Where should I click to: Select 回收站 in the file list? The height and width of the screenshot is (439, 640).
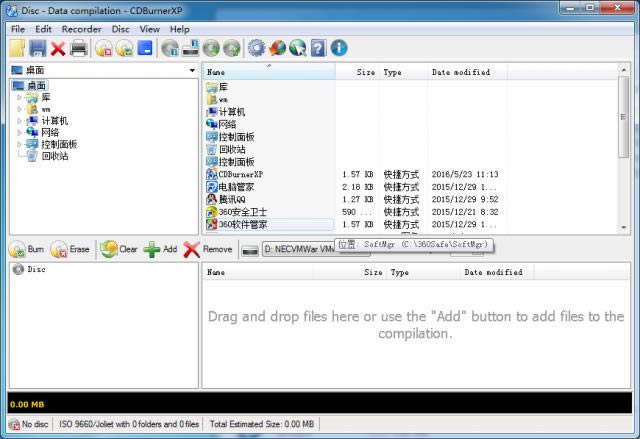[x=232, y=149]
